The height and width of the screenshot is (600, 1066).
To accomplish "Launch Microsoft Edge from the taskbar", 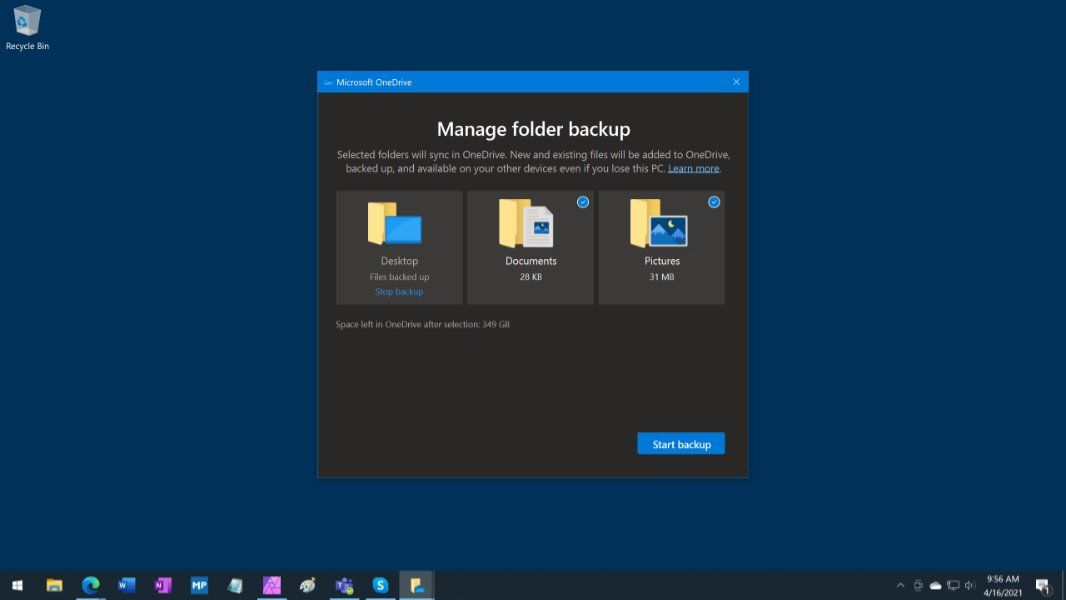I will click(x=91, y=585).
